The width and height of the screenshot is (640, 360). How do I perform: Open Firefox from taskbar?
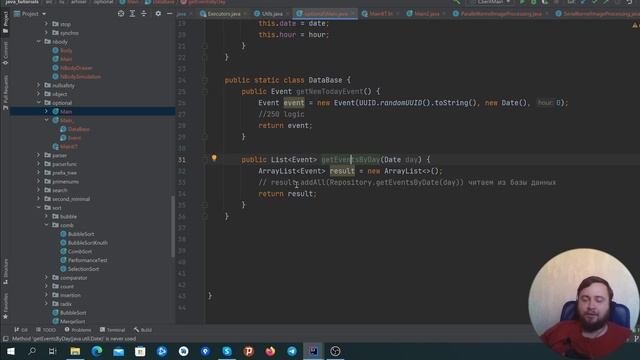pos(270,351)
